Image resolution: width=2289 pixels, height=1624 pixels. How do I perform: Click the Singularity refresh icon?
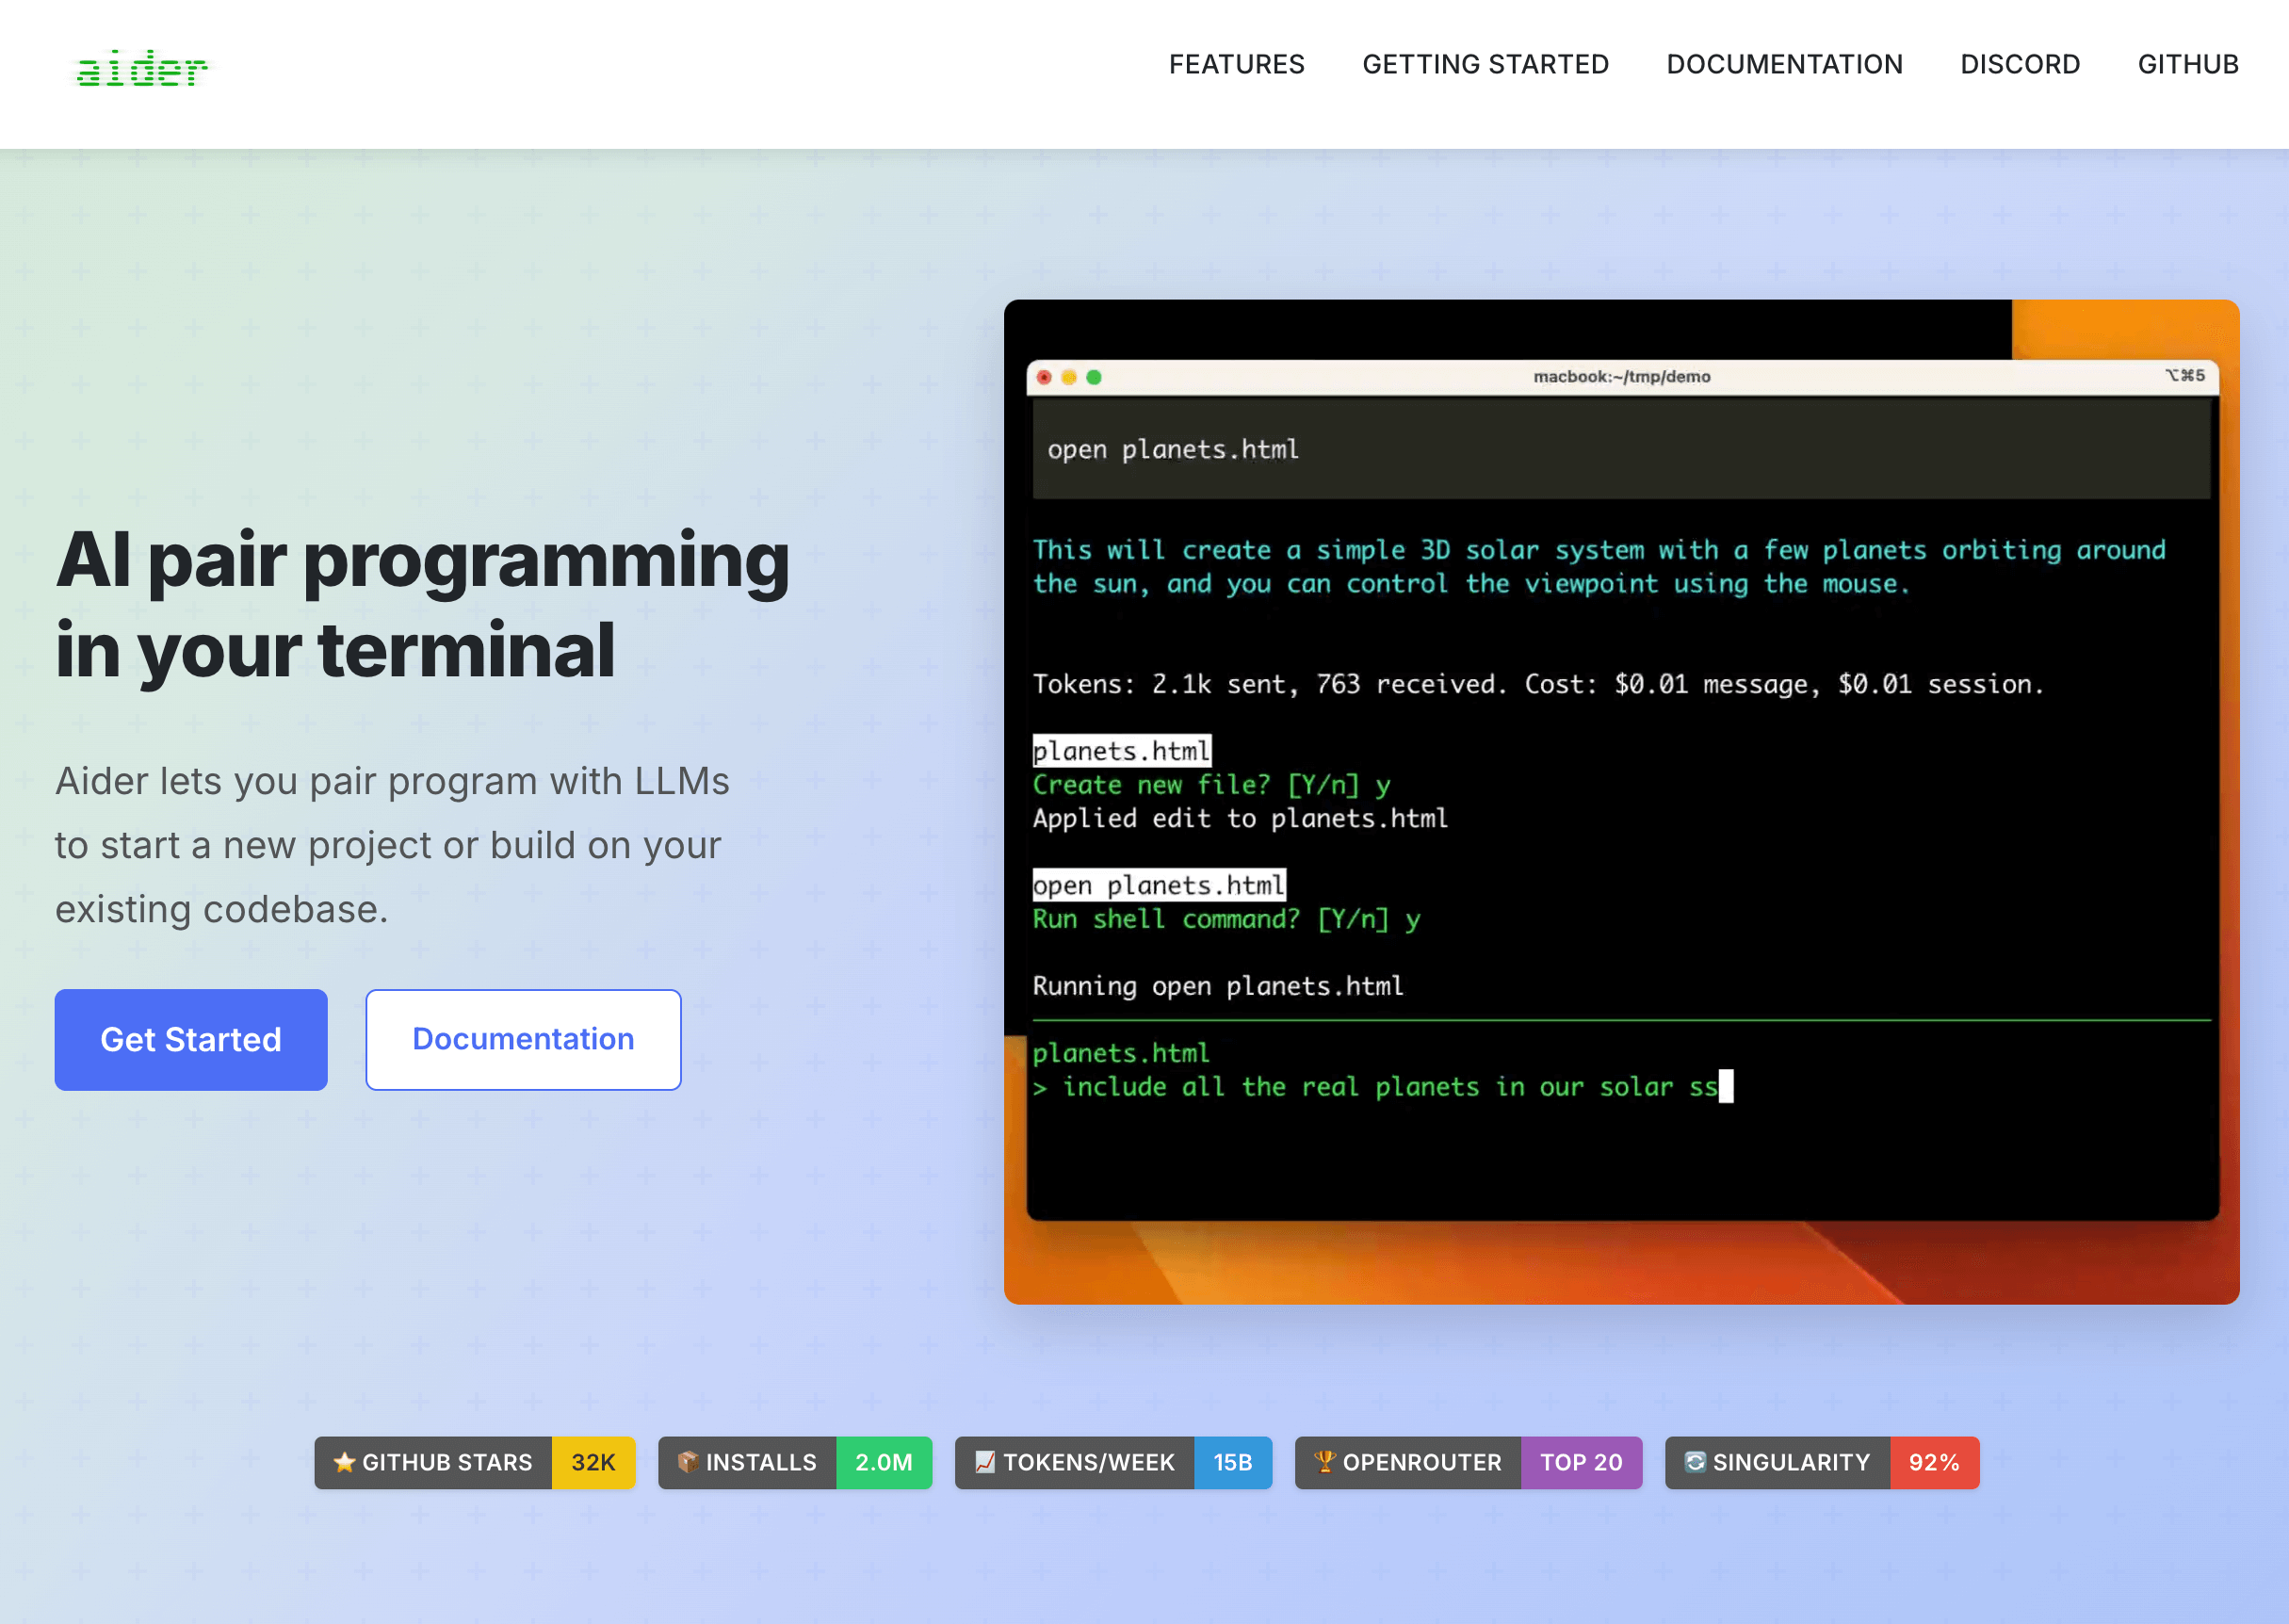click(x=1695, y=1462)
